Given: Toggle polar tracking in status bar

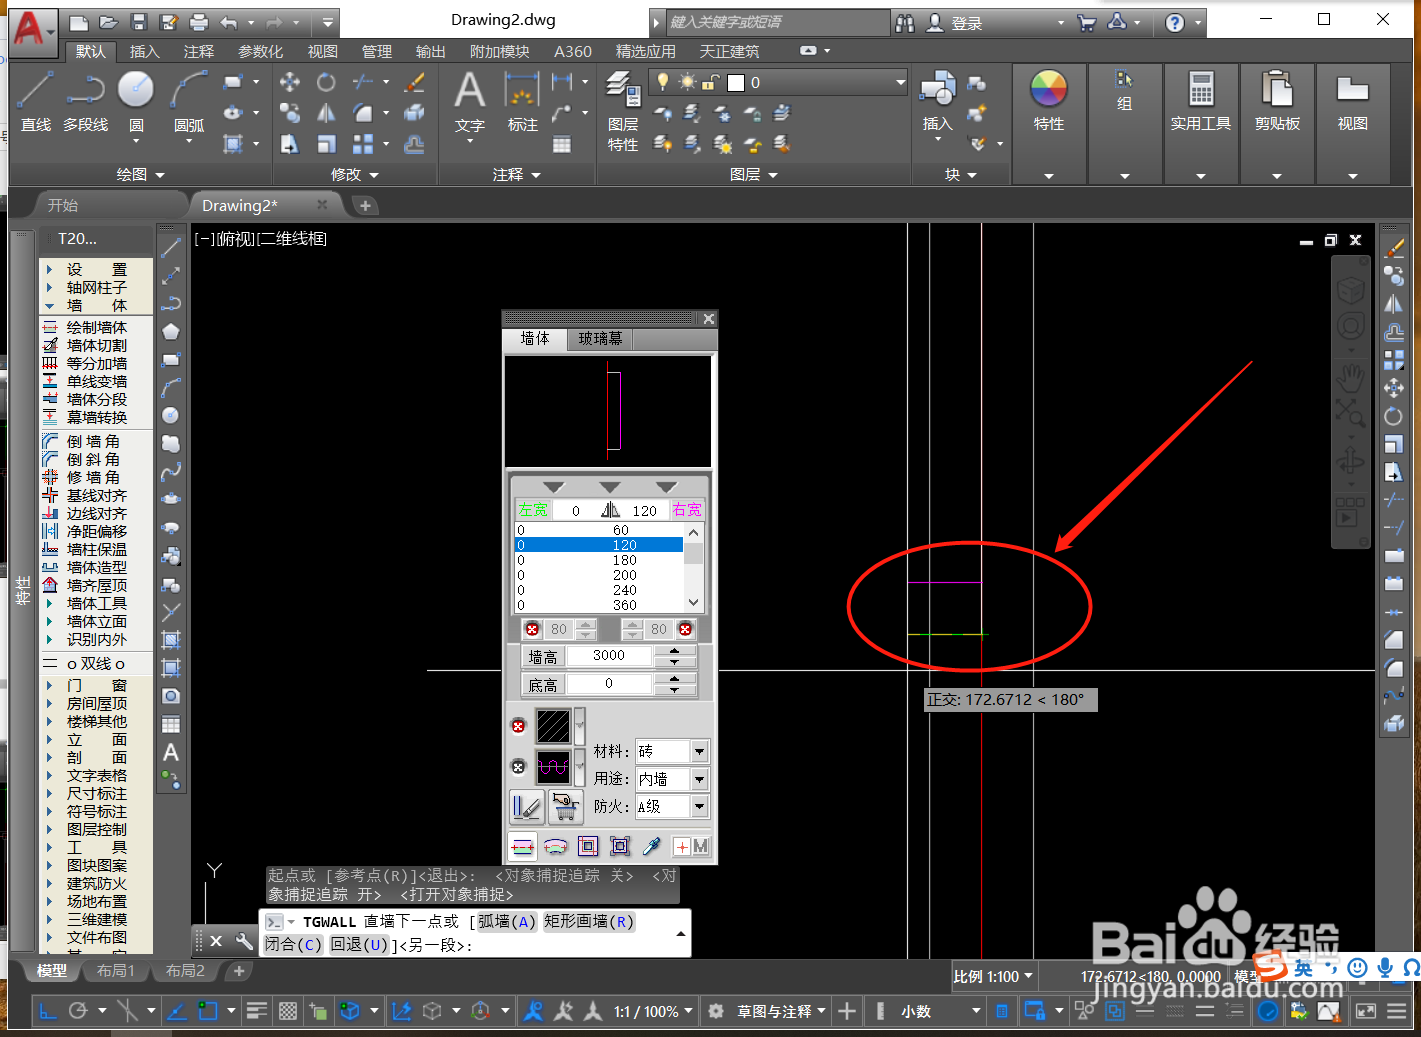Looking at the screenshot, I should 79,1011.
